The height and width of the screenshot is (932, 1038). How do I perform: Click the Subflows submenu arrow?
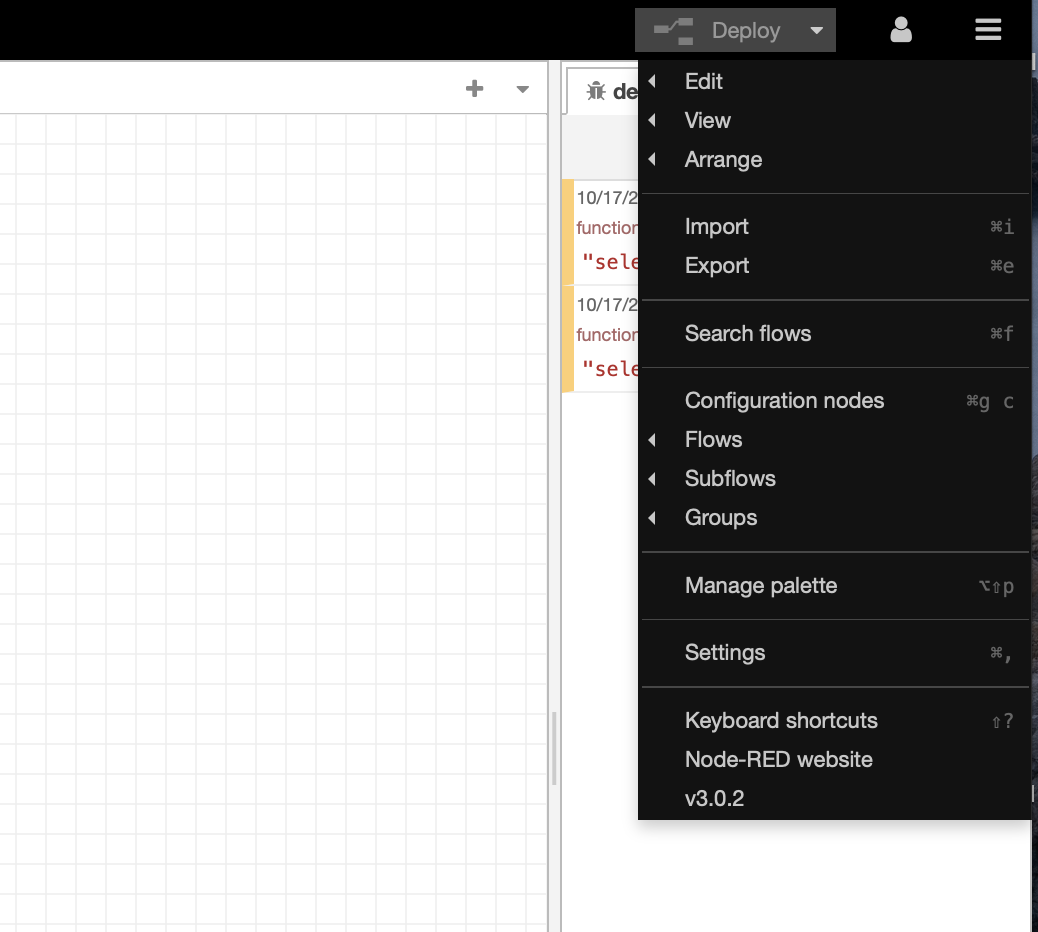652,479
